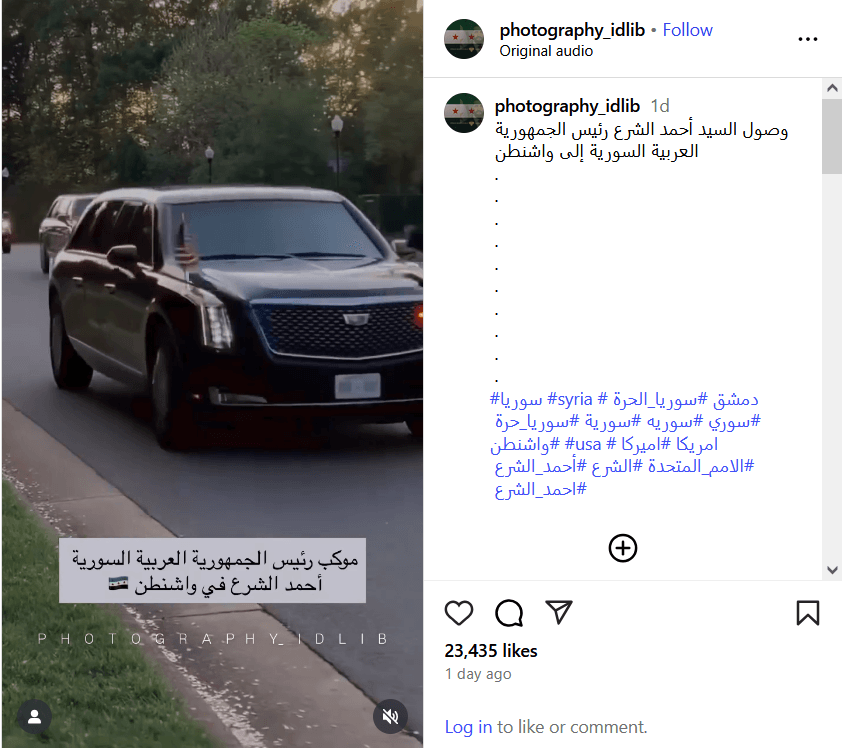
Task: Open Log in link
Action: (468, 727)
